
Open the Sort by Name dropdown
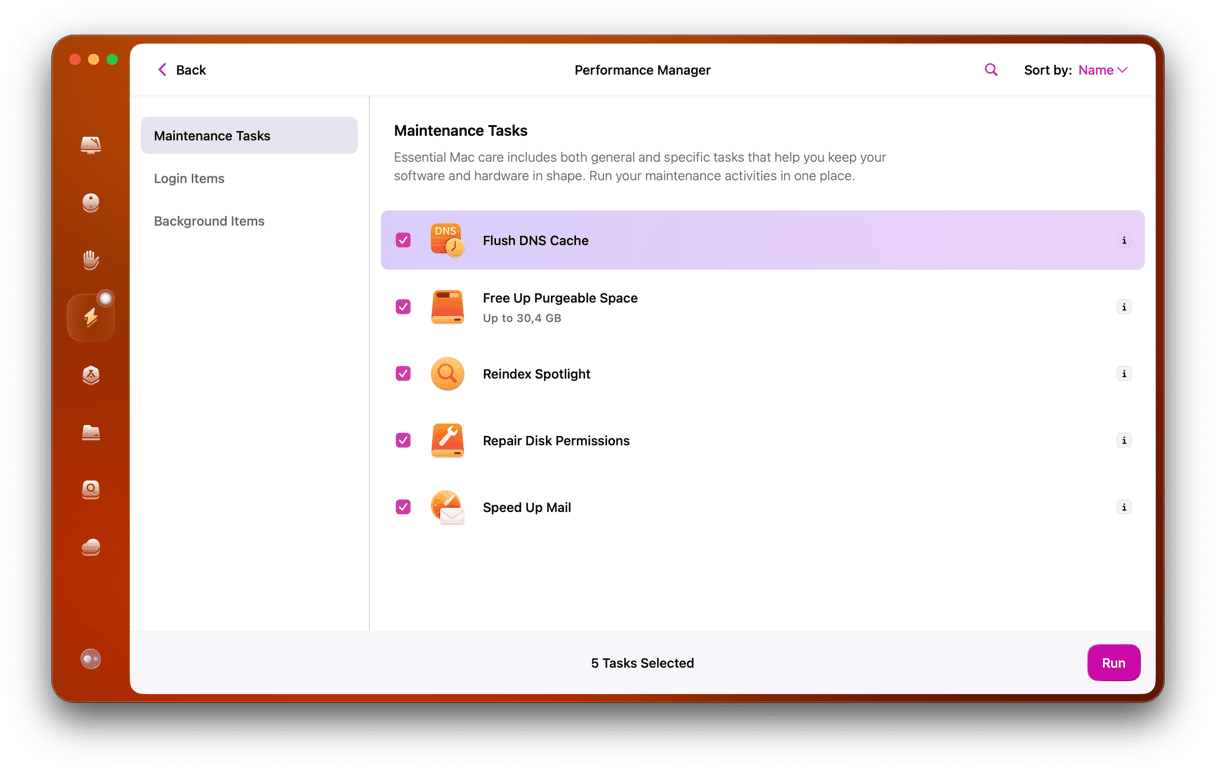(1102, 70)
